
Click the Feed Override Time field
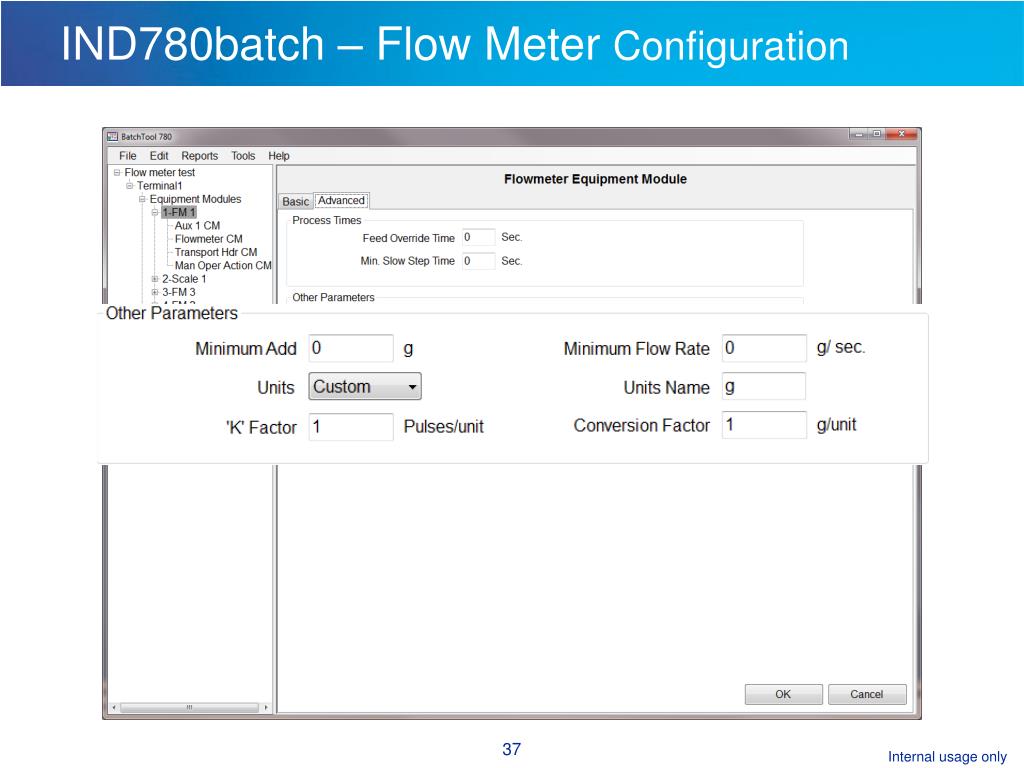[478, 237]
